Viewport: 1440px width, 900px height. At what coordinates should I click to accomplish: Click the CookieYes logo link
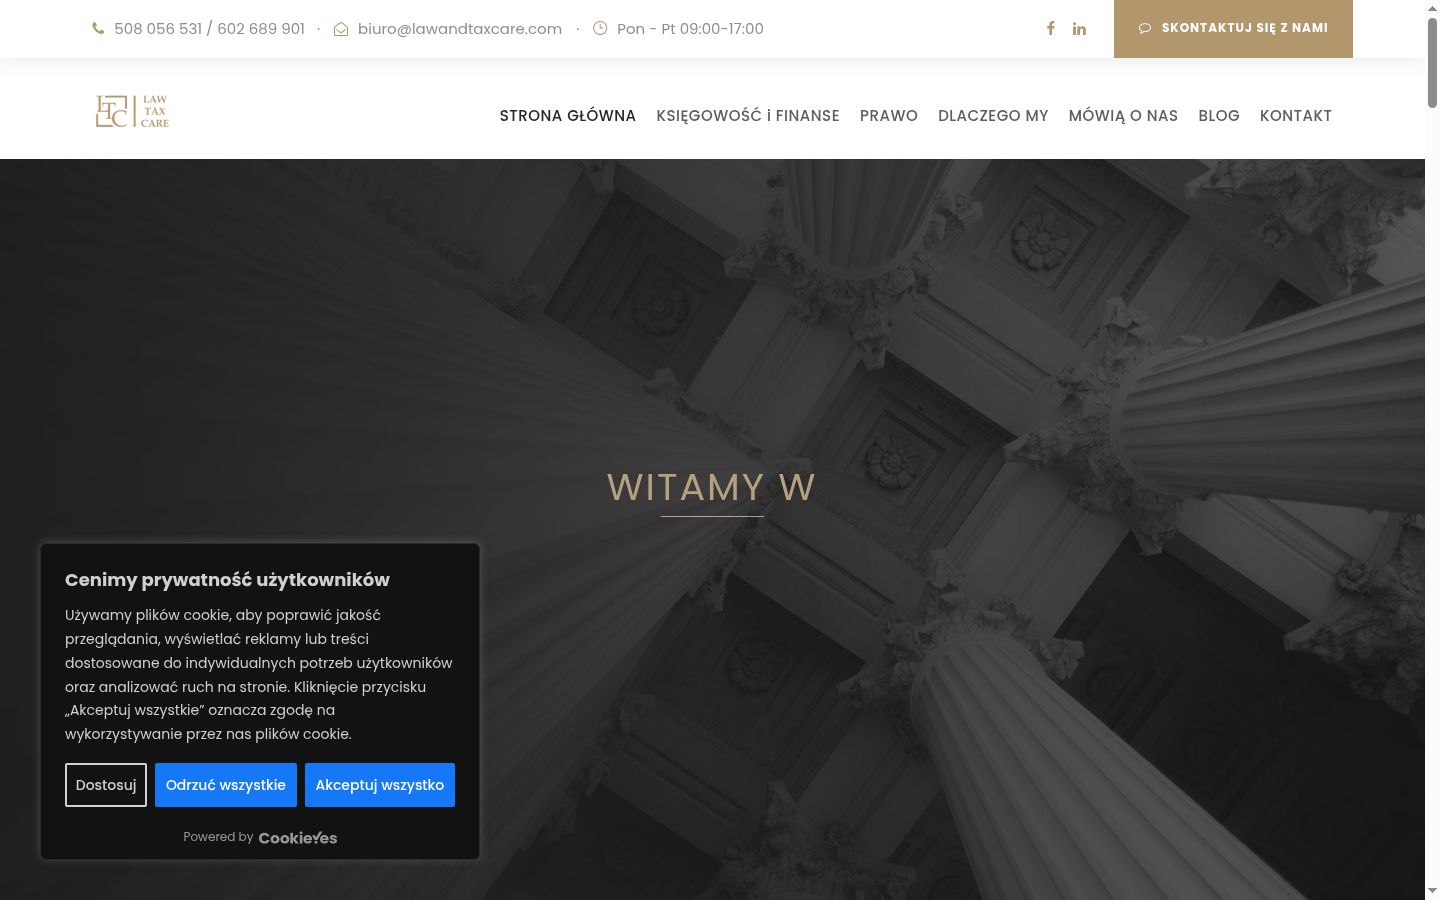298,838
